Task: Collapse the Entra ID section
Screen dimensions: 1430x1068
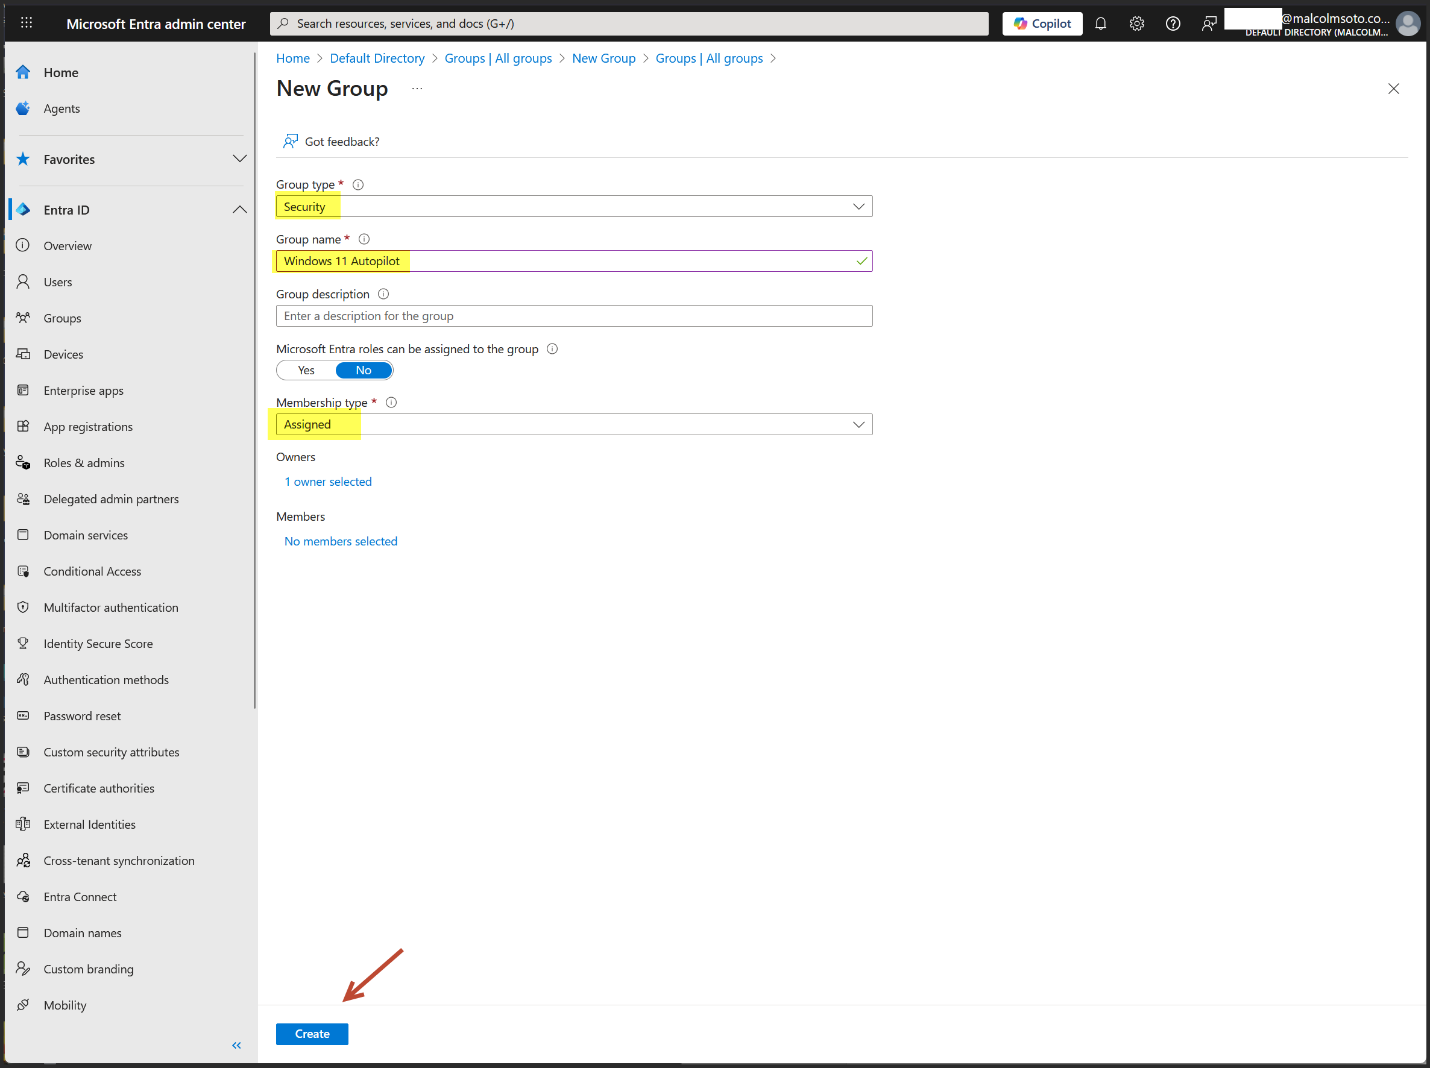Action: 239,210
